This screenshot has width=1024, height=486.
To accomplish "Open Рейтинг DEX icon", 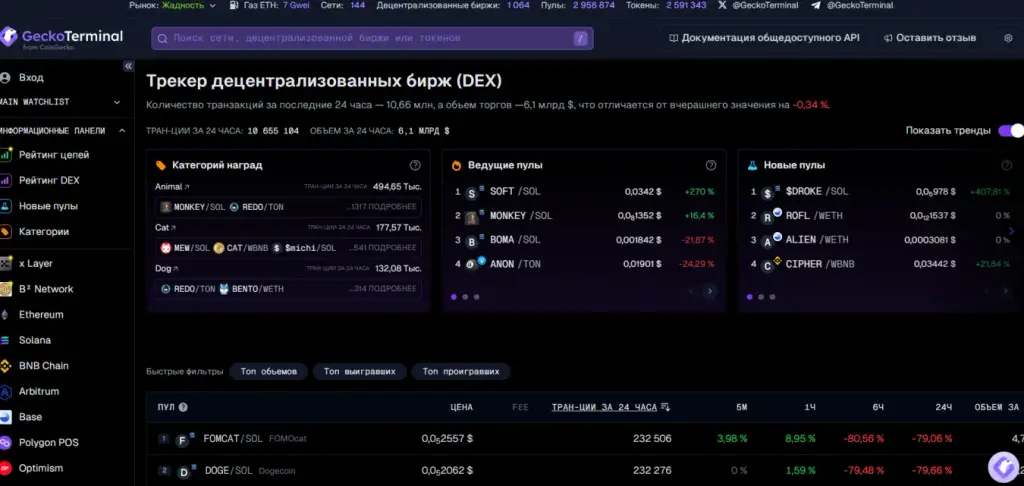I will pos(6,180).
